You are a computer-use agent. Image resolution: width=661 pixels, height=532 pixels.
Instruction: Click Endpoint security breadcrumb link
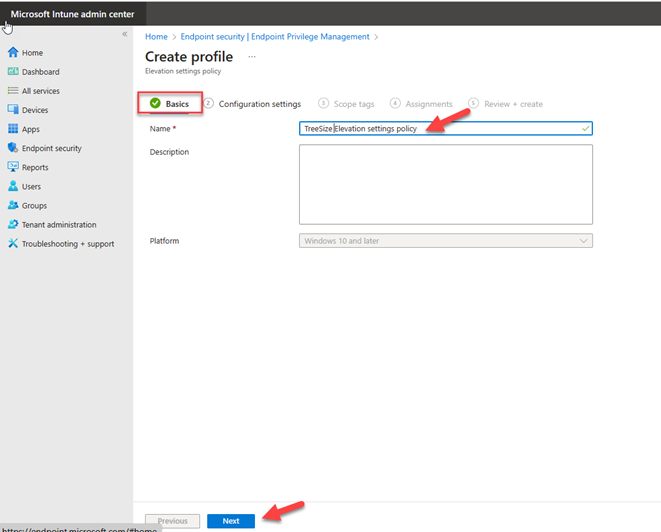coord(275,37)
